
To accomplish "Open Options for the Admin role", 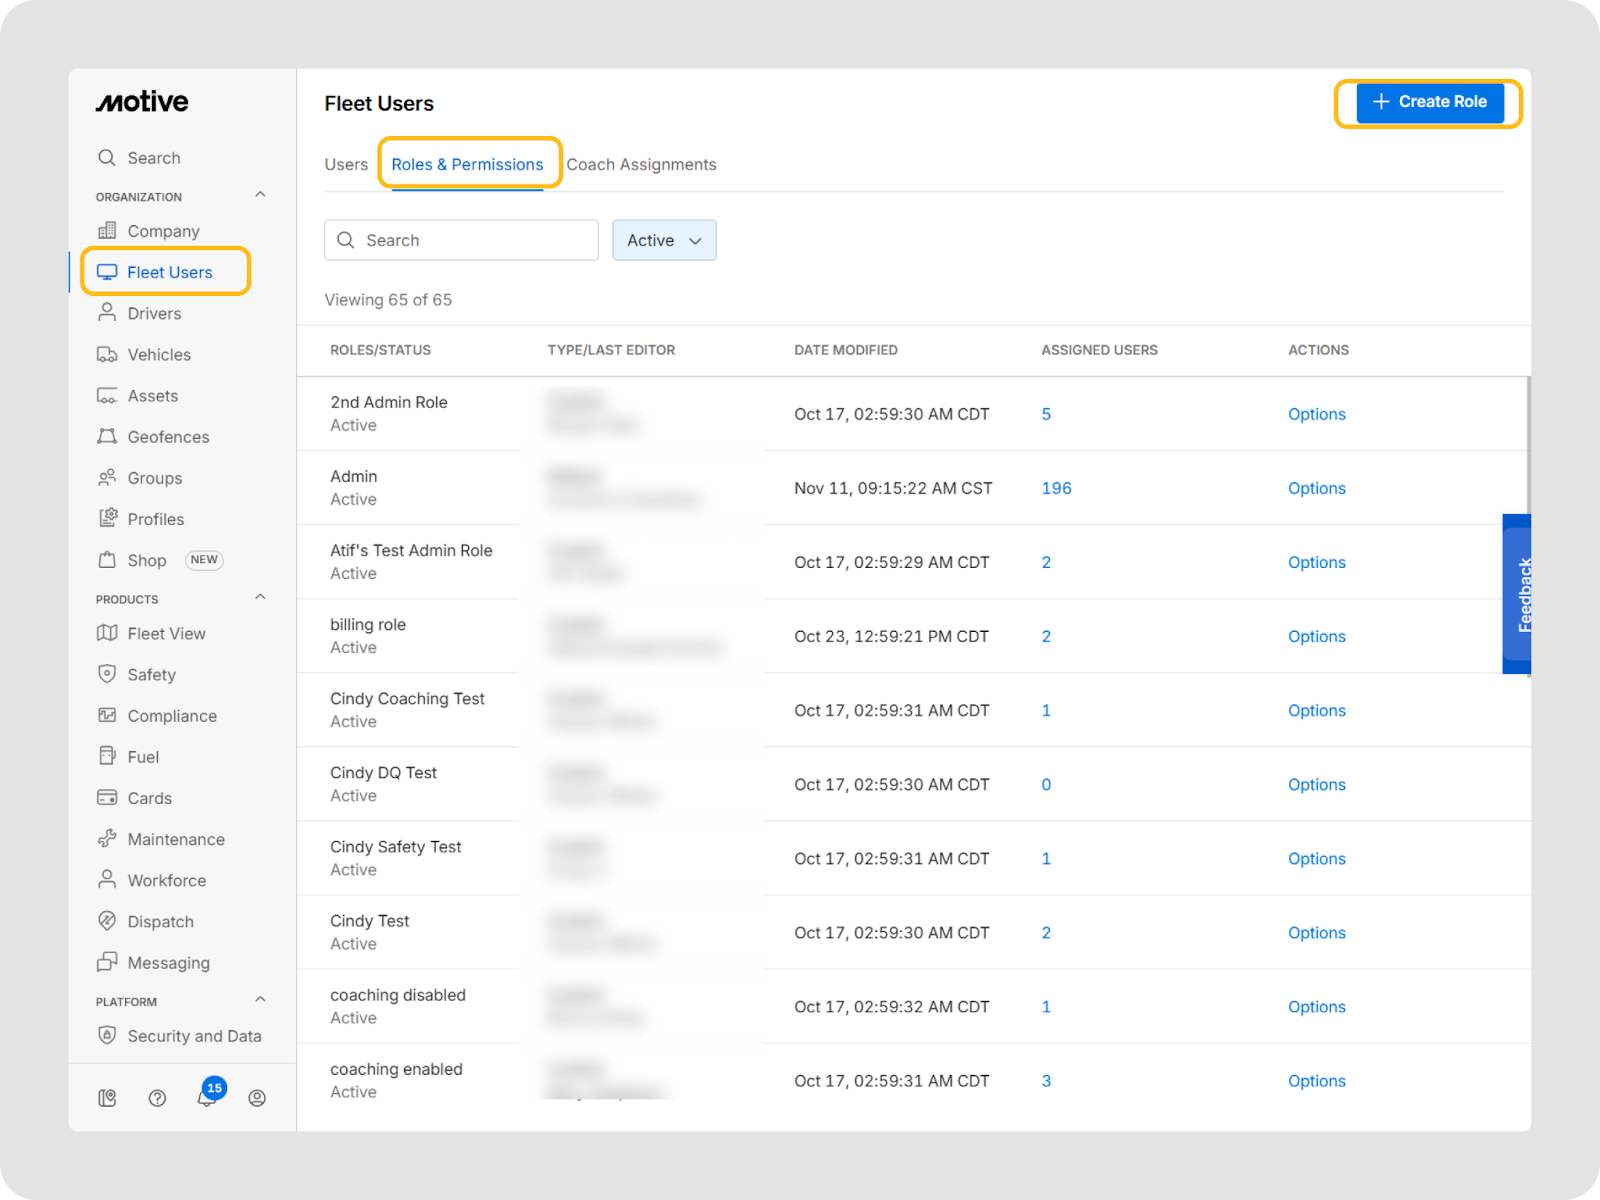I will pos(1316,488).
